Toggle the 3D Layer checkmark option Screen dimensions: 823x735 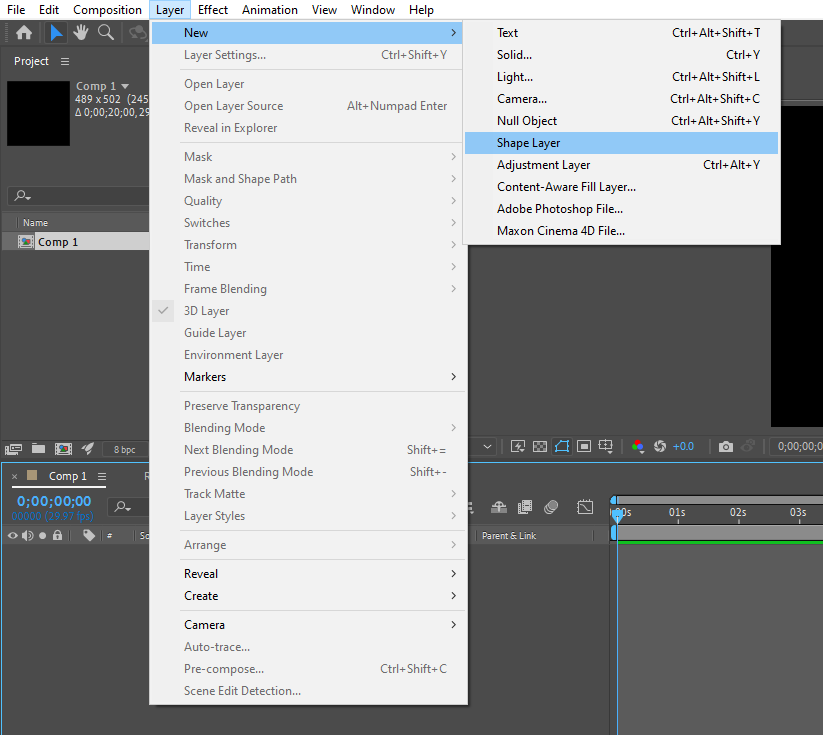tap(206, 311)
